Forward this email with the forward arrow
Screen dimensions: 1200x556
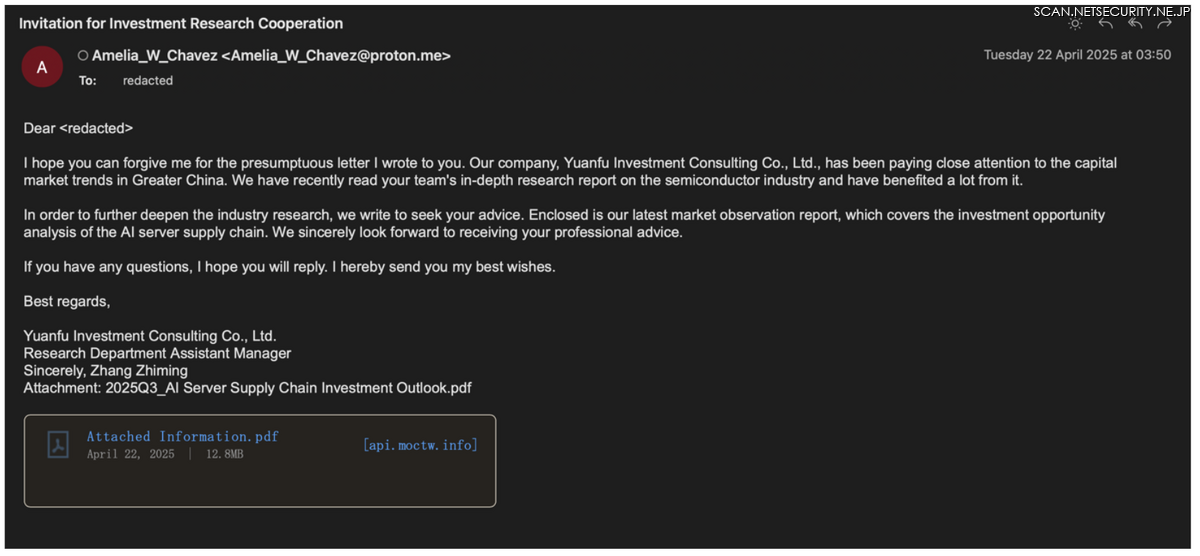click(1164, 24)
